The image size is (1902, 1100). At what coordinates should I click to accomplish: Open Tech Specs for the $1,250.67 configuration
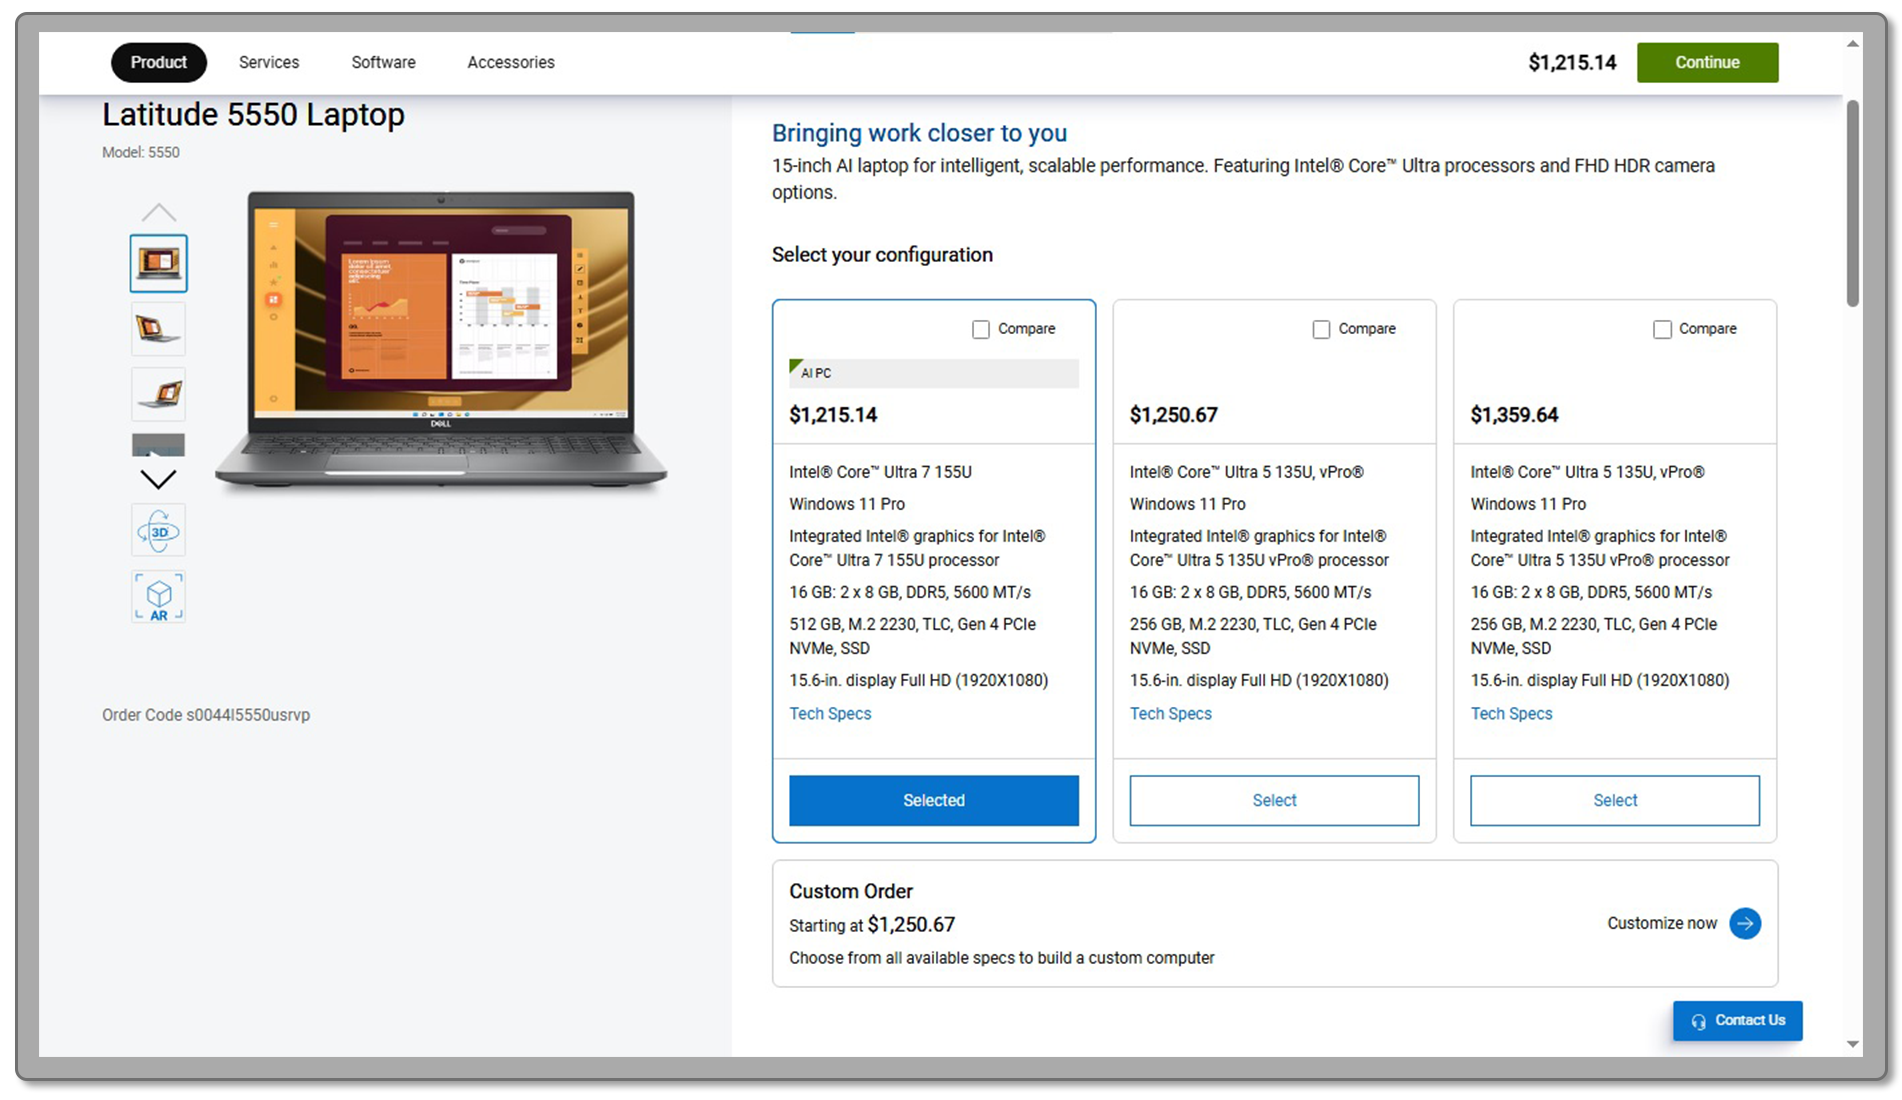point(1170,713)
